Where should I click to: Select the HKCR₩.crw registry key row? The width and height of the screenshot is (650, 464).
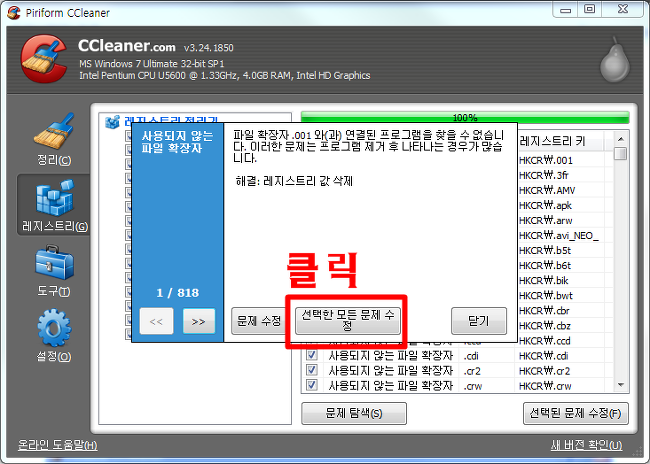[545, 386]
